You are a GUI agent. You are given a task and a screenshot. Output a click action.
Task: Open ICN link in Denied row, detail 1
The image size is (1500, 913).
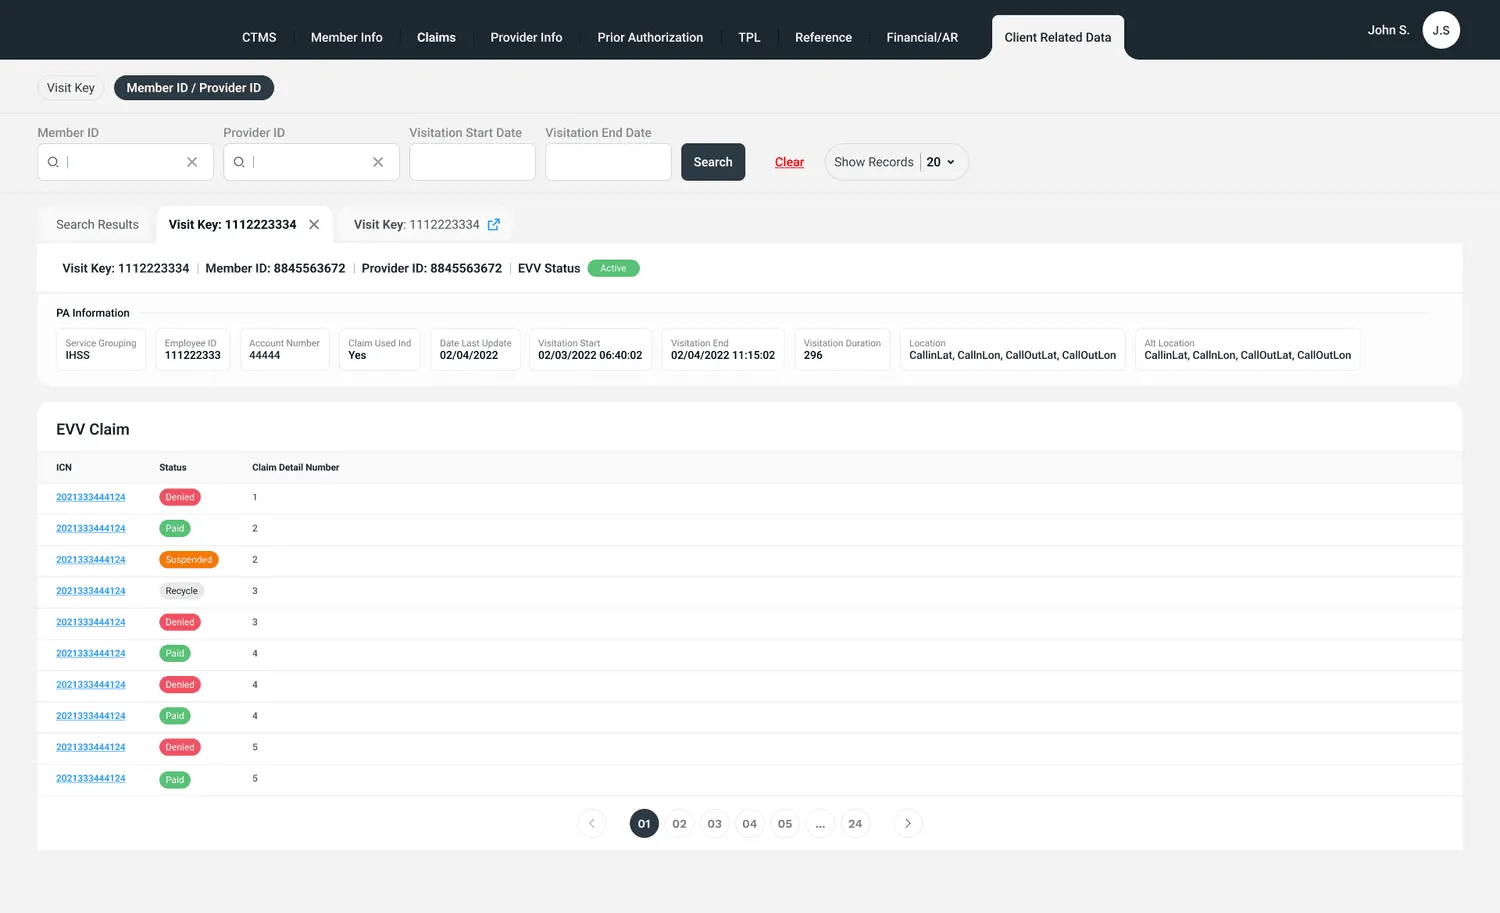[x=91, y=497]
